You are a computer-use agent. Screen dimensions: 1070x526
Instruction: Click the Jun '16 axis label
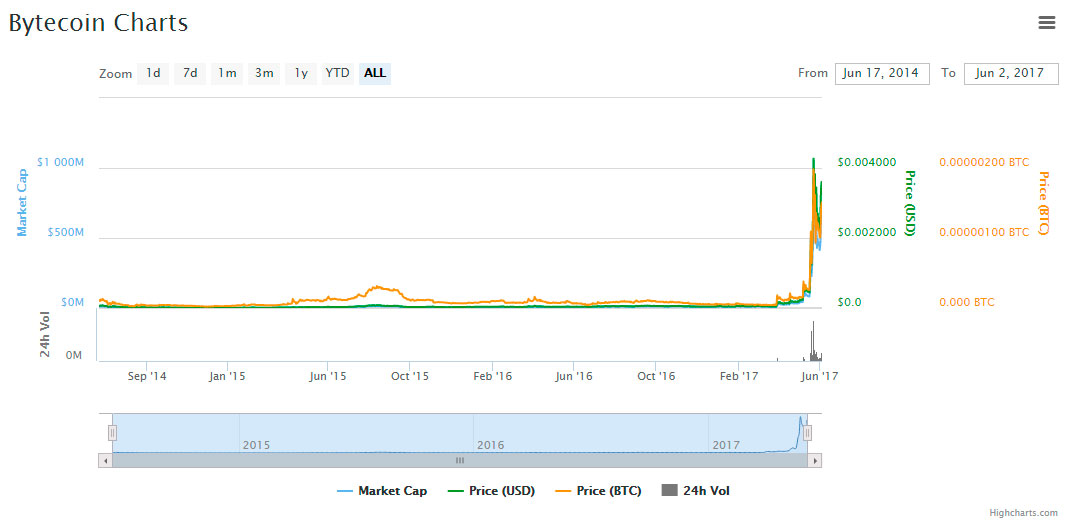click(x=574, y=376)
